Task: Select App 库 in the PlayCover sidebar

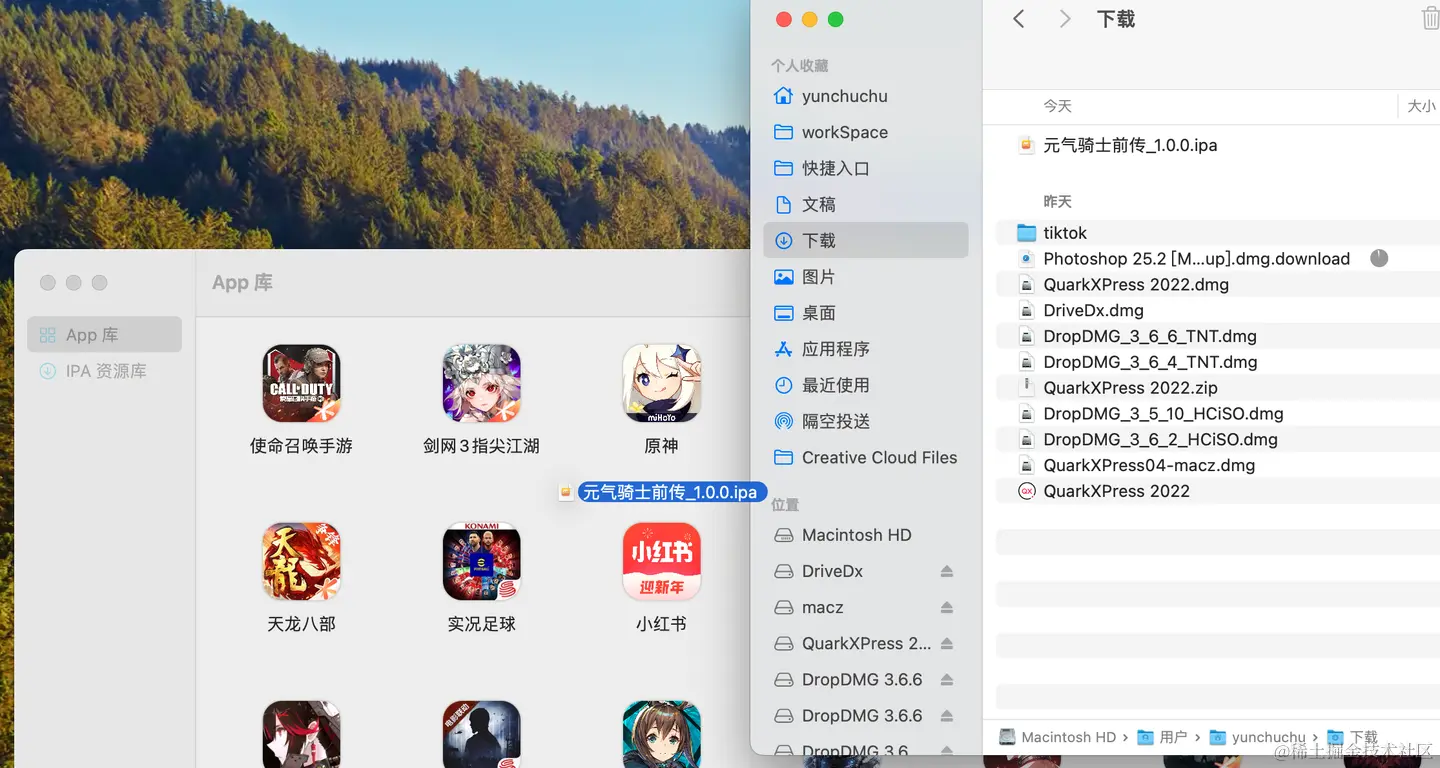Action: click(x=104, y=335)
